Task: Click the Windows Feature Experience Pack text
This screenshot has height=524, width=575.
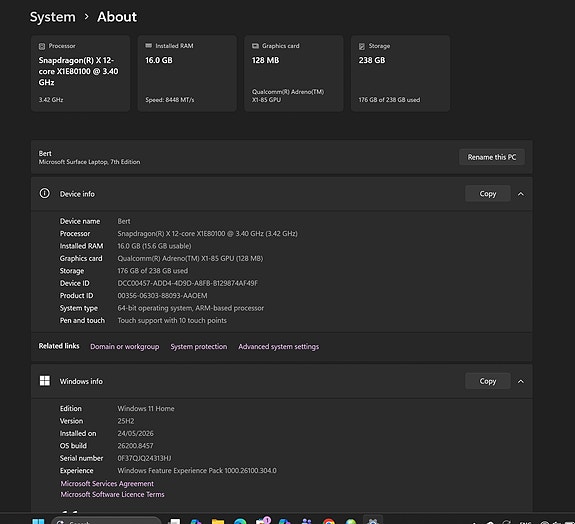Action: click(x=197, y=470)
